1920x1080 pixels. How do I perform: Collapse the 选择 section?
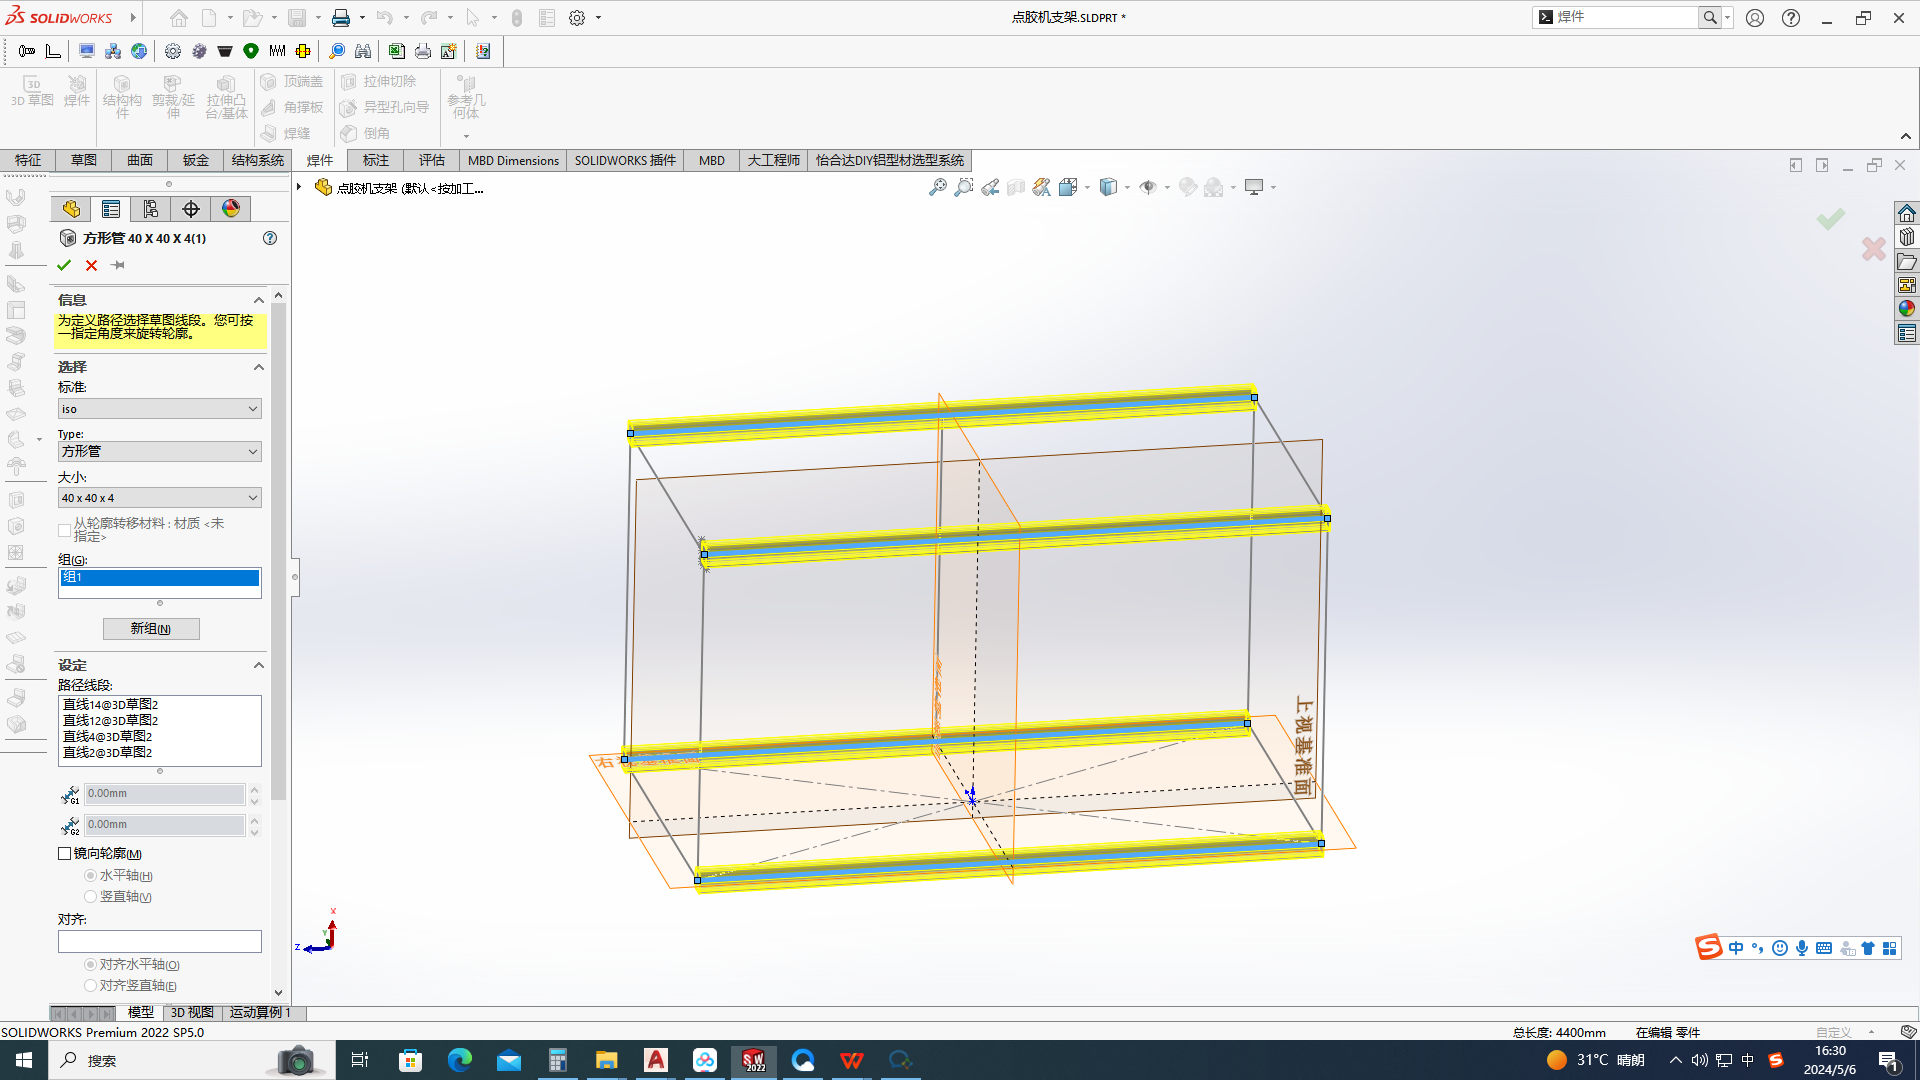tap(259, 367)
